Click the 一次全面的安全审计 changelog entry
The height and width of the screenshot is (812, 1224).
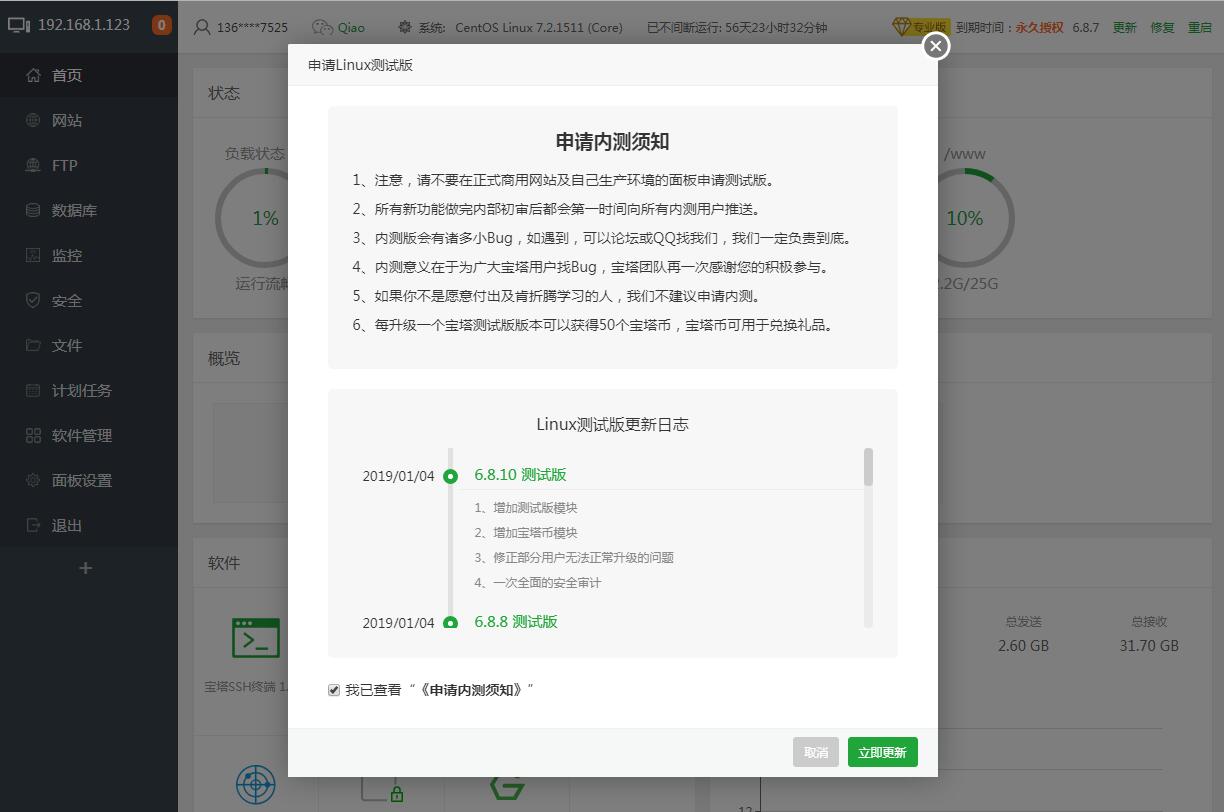tap(538, 583)
